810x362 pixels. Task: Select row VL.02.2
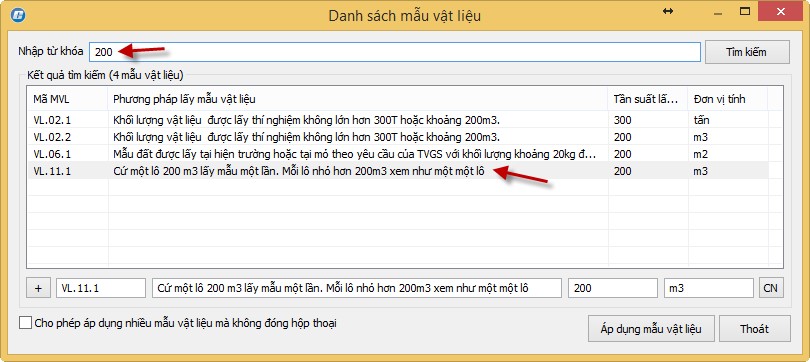[x=398, y=137]
